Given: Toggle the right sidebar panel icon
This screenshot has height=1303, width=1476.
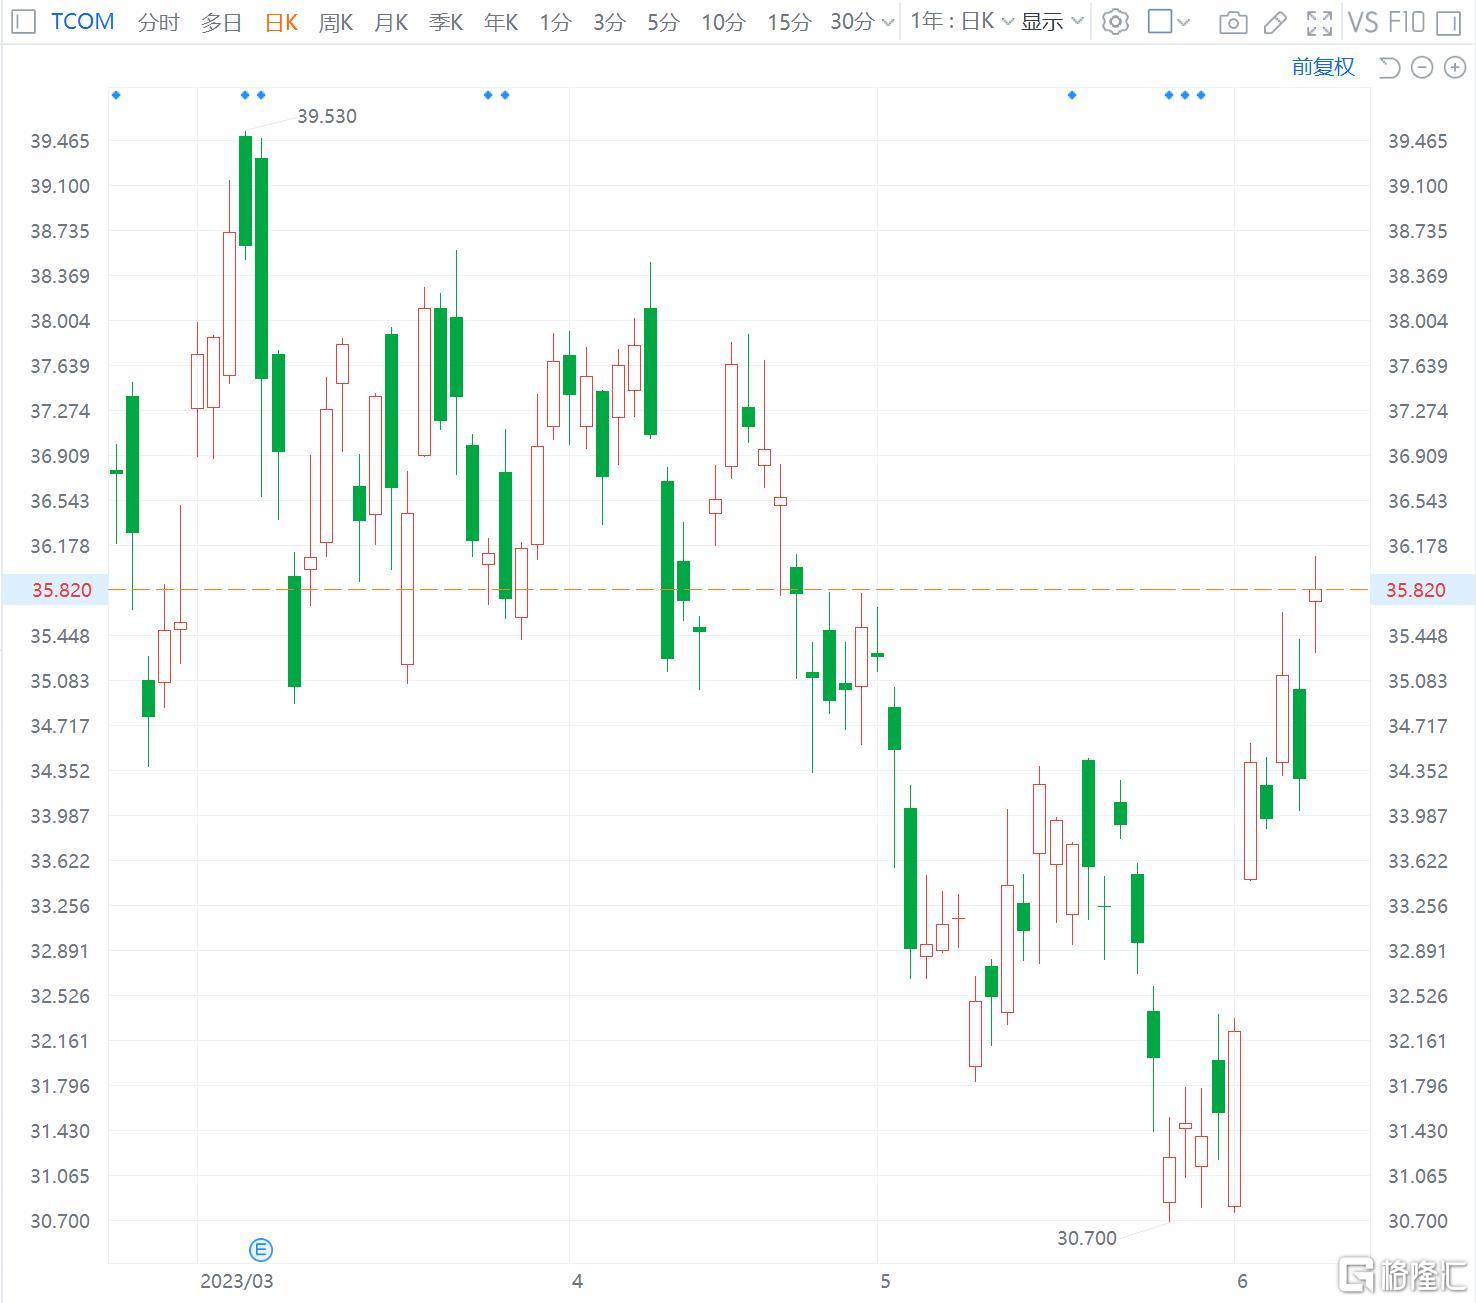Looking at the screenshot, I should click(x=1447, y=22).
